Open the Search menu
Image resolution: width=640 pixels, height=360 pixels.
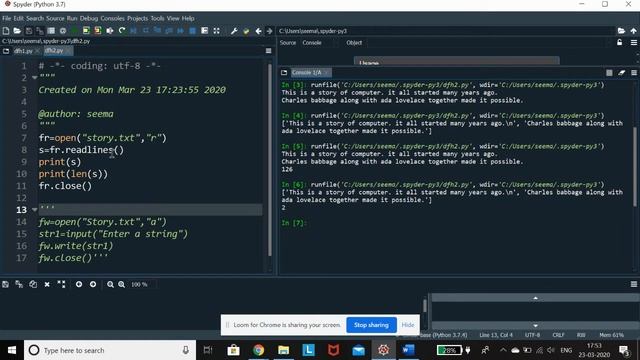pos(35,18)
